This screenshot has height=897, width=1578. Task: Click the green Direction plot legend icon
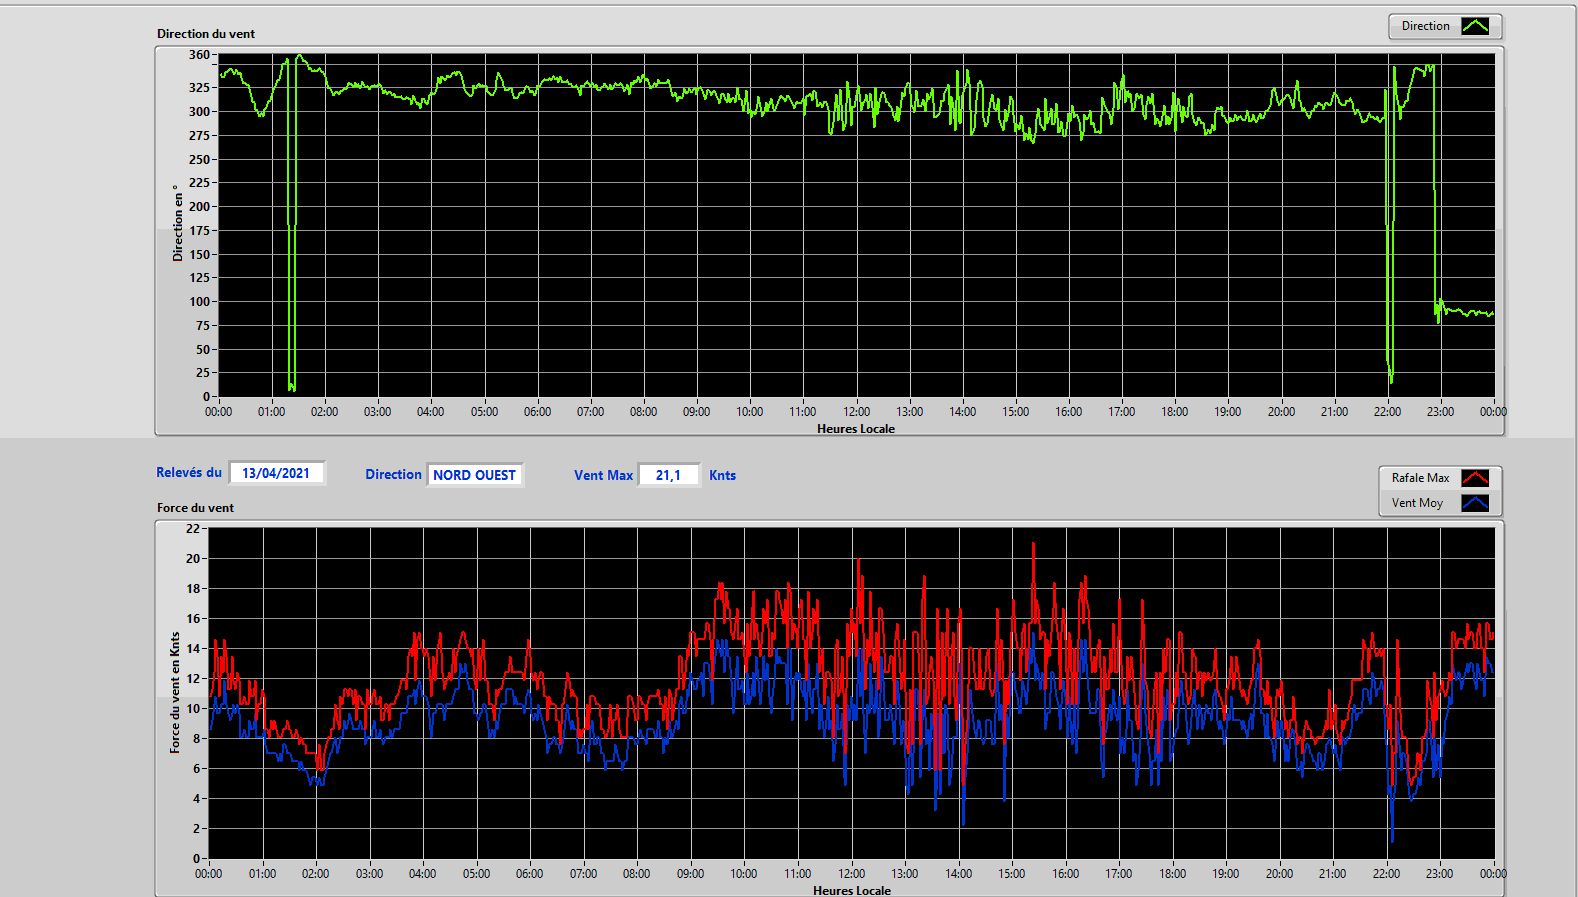pyautogui.click(x=1475, y=26)
